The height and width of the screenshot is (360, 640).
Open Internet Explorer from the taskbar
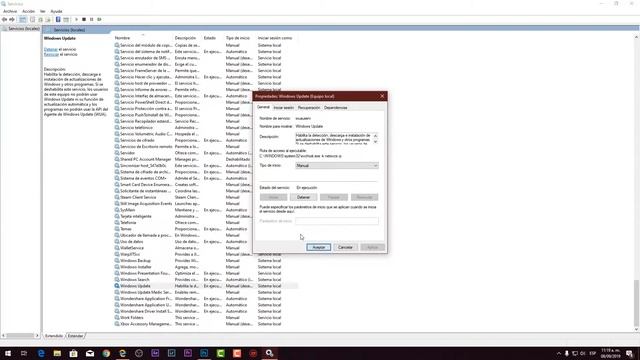tap(122, 353)
